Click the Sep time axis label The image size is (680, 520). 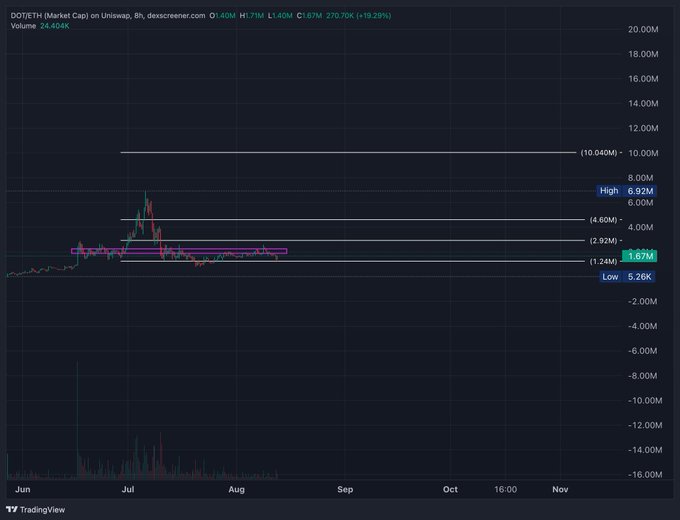click(x=345, y=489)
